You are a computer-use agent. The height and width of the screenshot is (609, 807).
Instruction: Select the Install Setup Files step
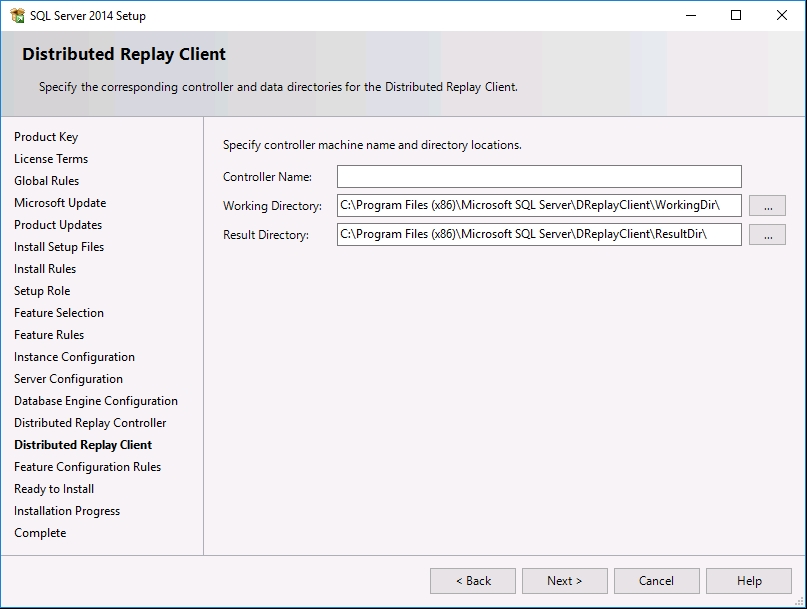(x=59, y=247)
